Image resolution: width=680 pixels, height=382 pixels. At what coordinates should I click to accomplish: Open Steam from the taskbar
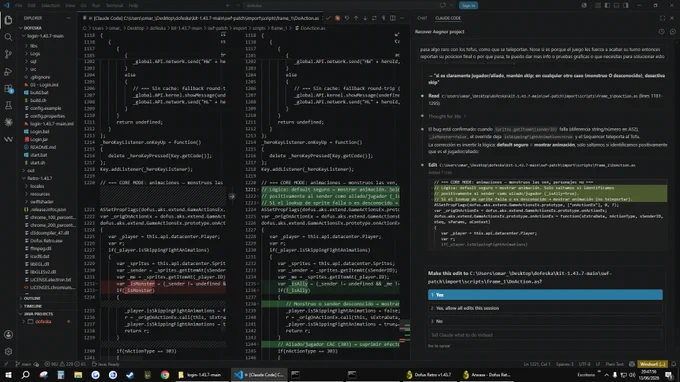130,375
